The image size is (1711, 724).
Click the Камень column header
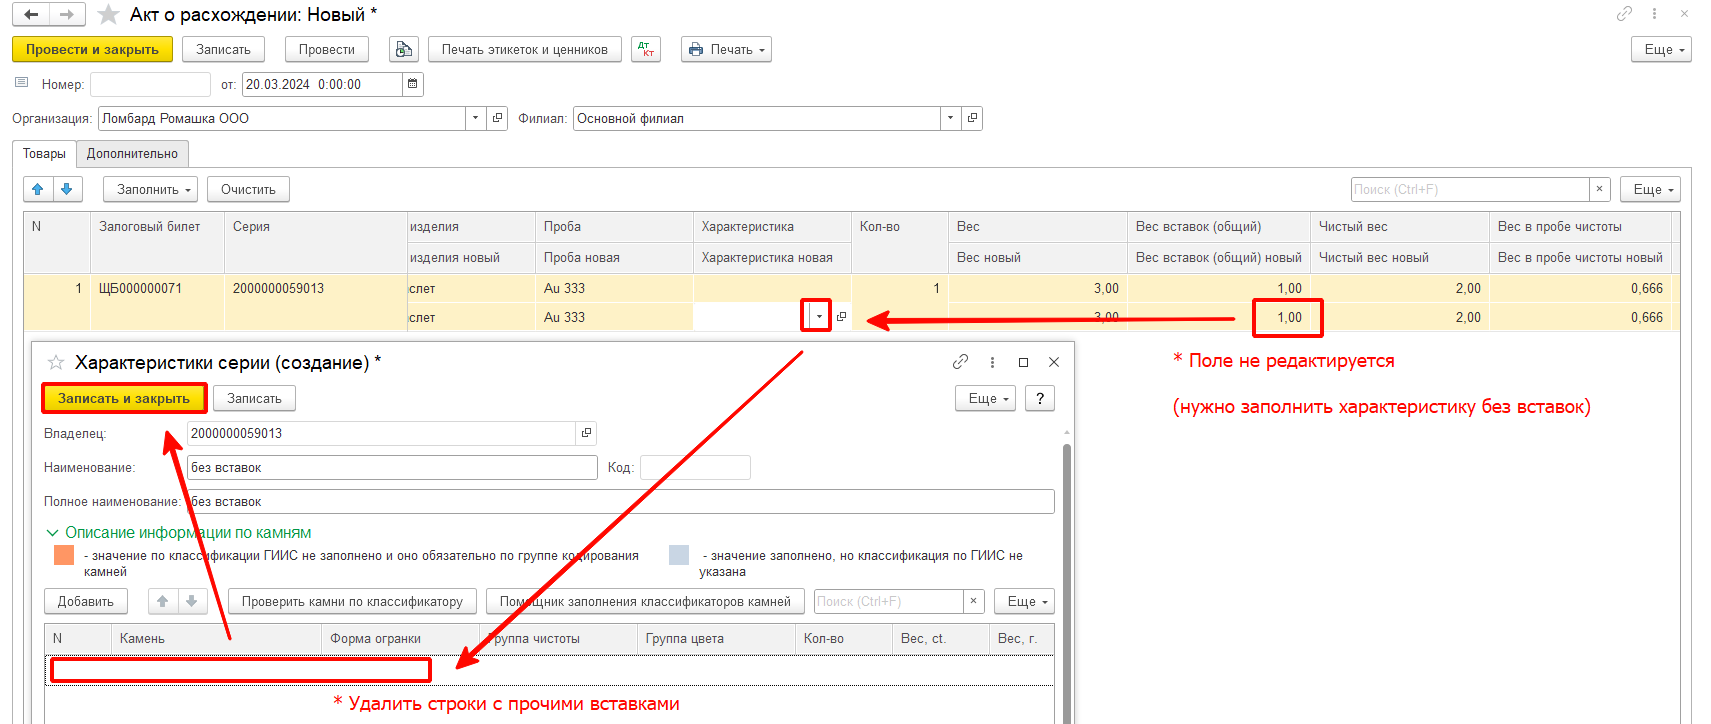click(x=216, y=638)
